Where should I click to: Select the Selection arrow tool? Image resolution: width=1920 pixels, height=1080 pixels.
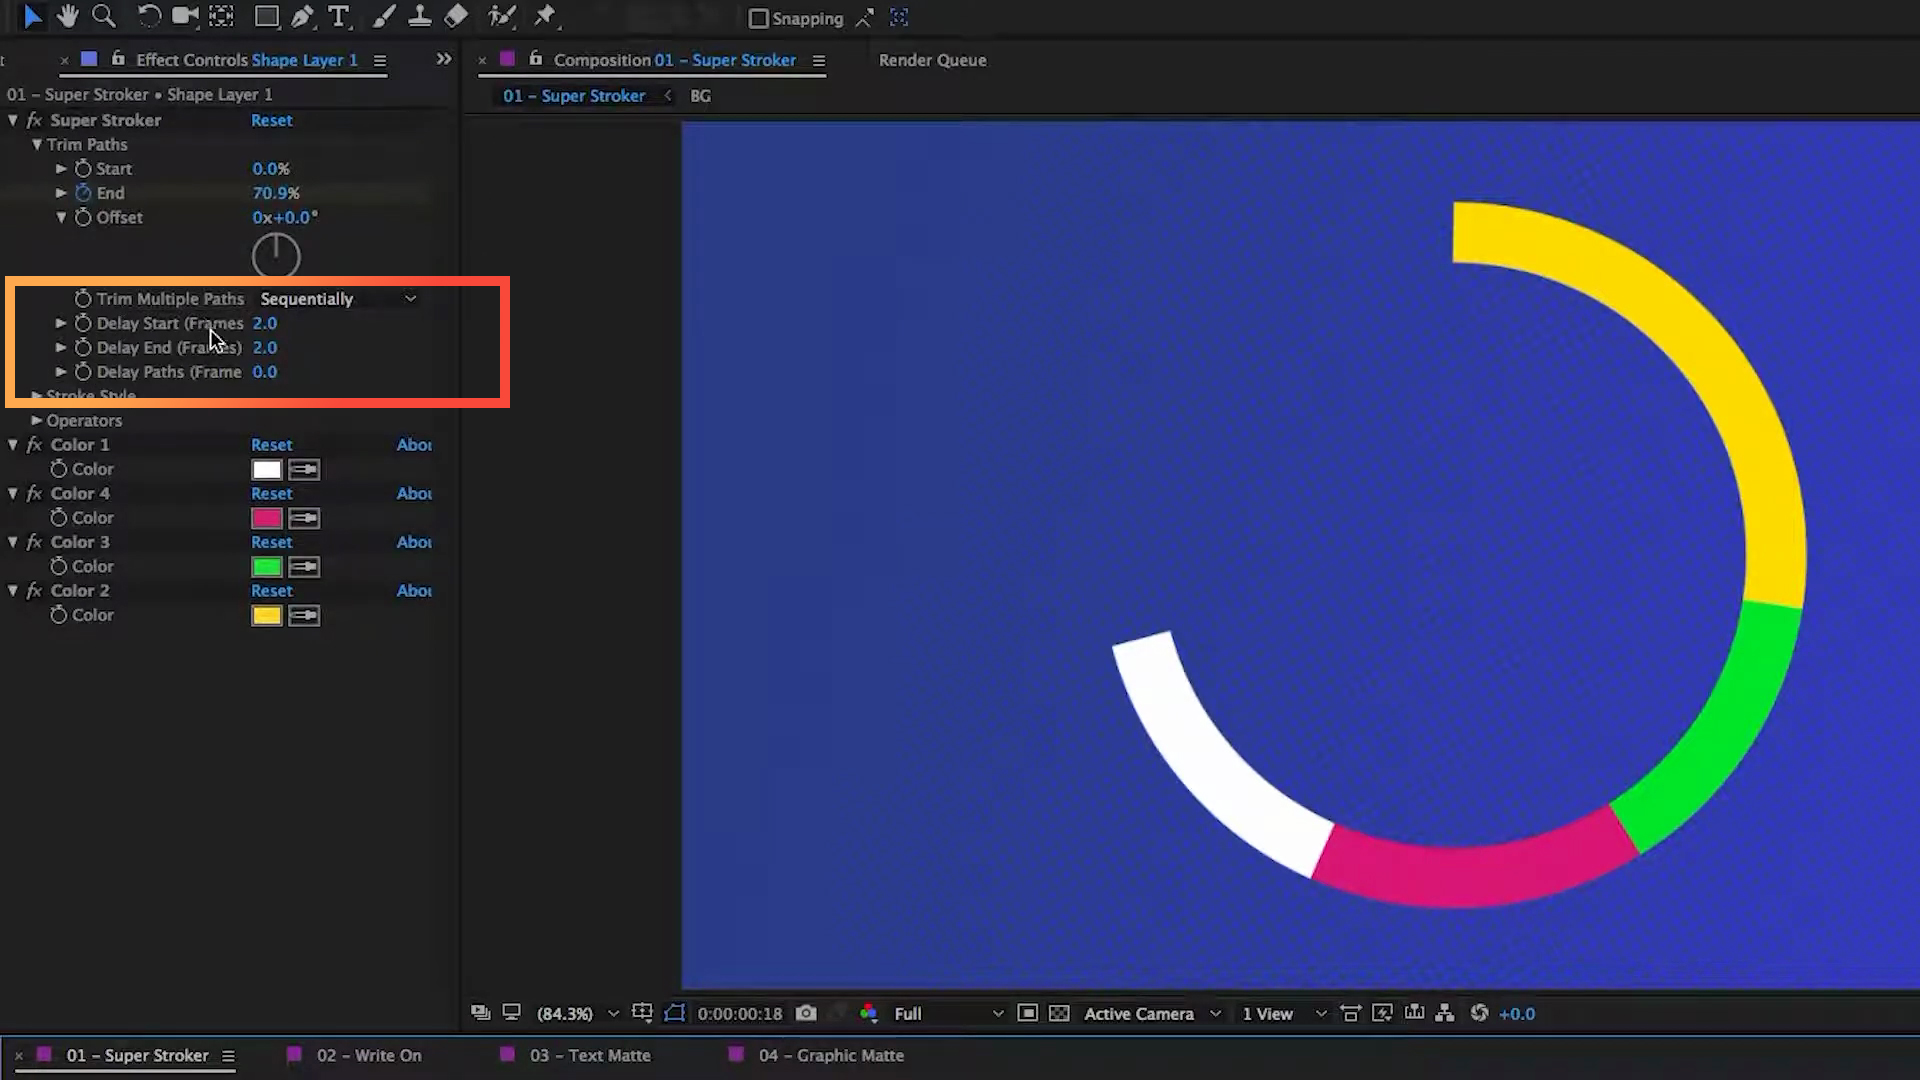click(32, 16)
